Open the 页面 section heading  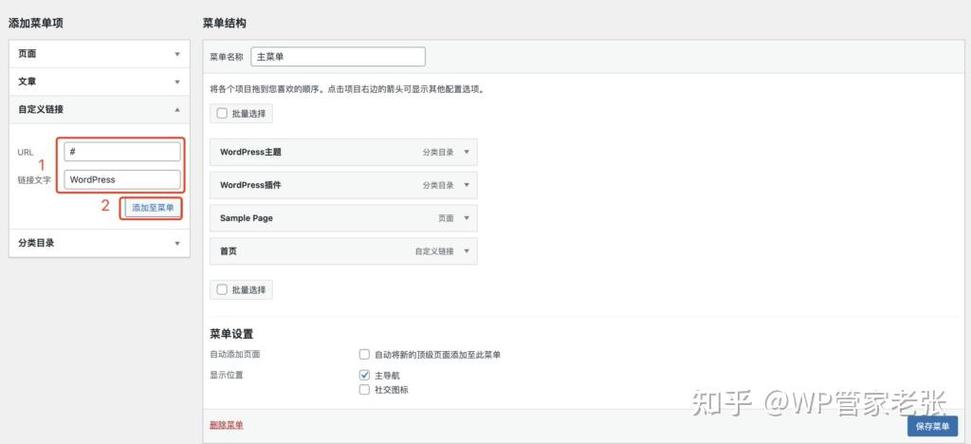[x=27, y=54]
